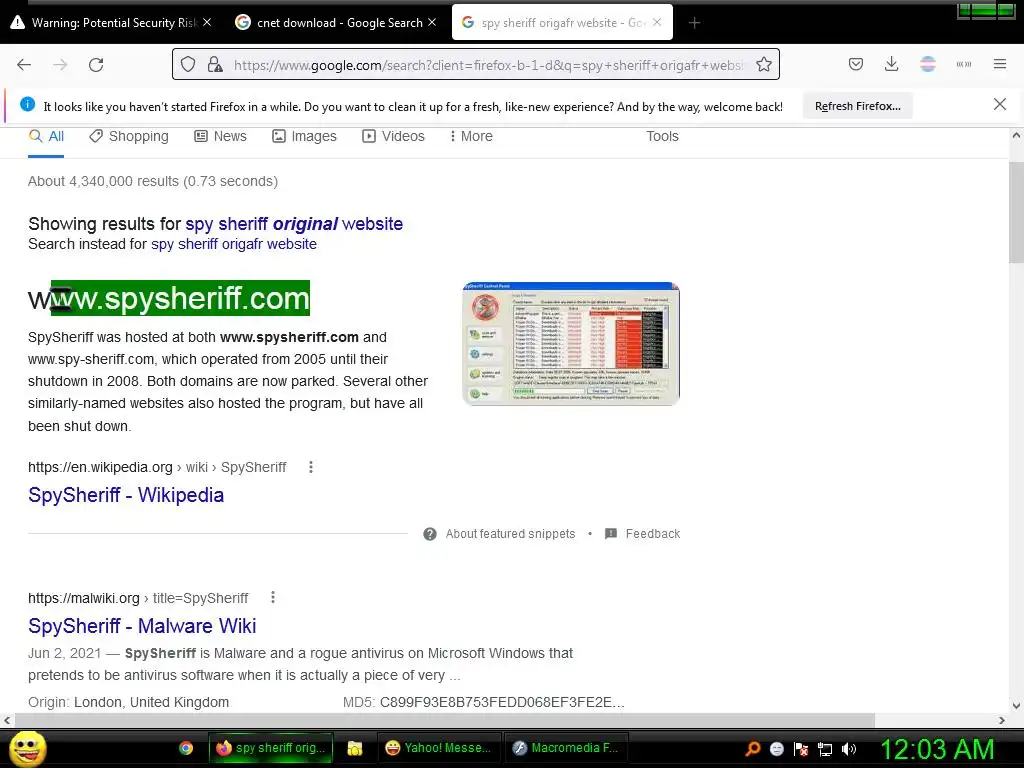Open the SpySheriff - Wikipedia result

(x=126, y=495)
